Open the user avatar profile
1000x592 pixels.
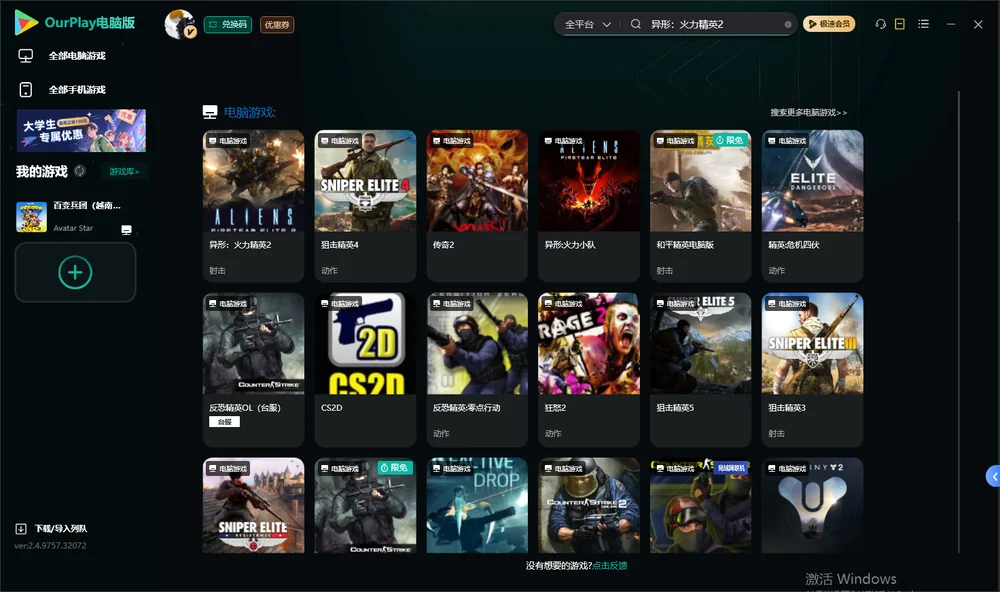(180, 24)
